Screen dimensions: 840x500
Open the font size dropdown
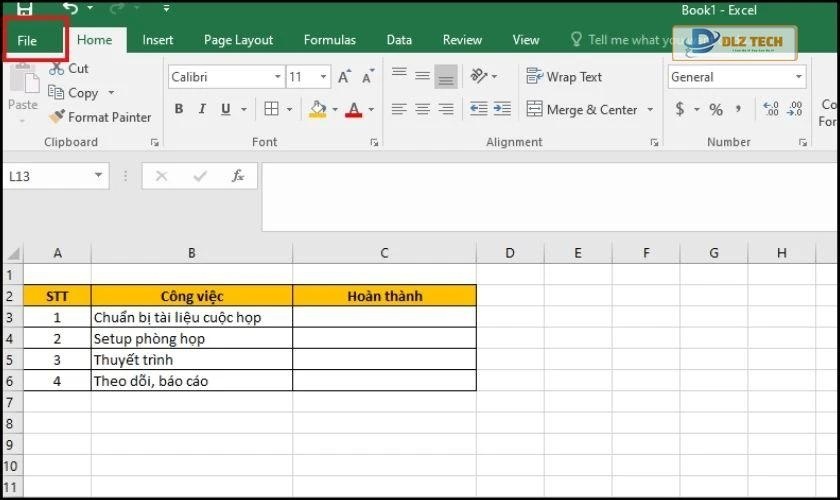coord(323,77)
